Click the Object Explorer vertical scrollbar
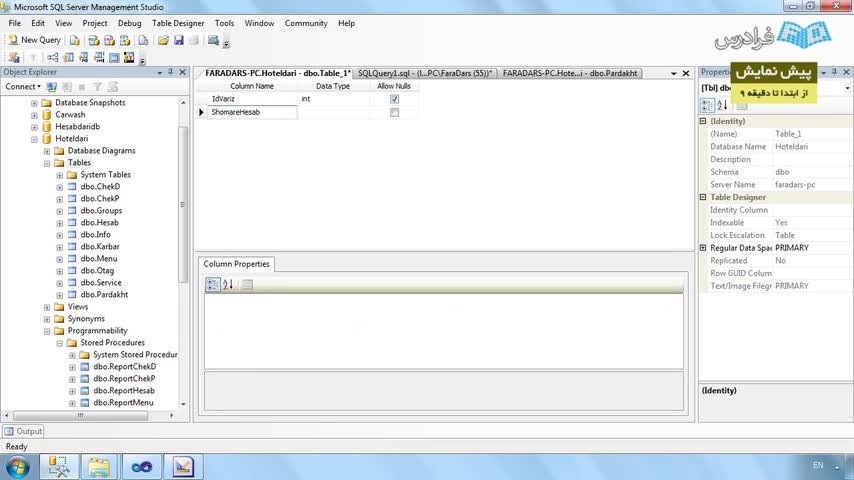 pos(183,204)
